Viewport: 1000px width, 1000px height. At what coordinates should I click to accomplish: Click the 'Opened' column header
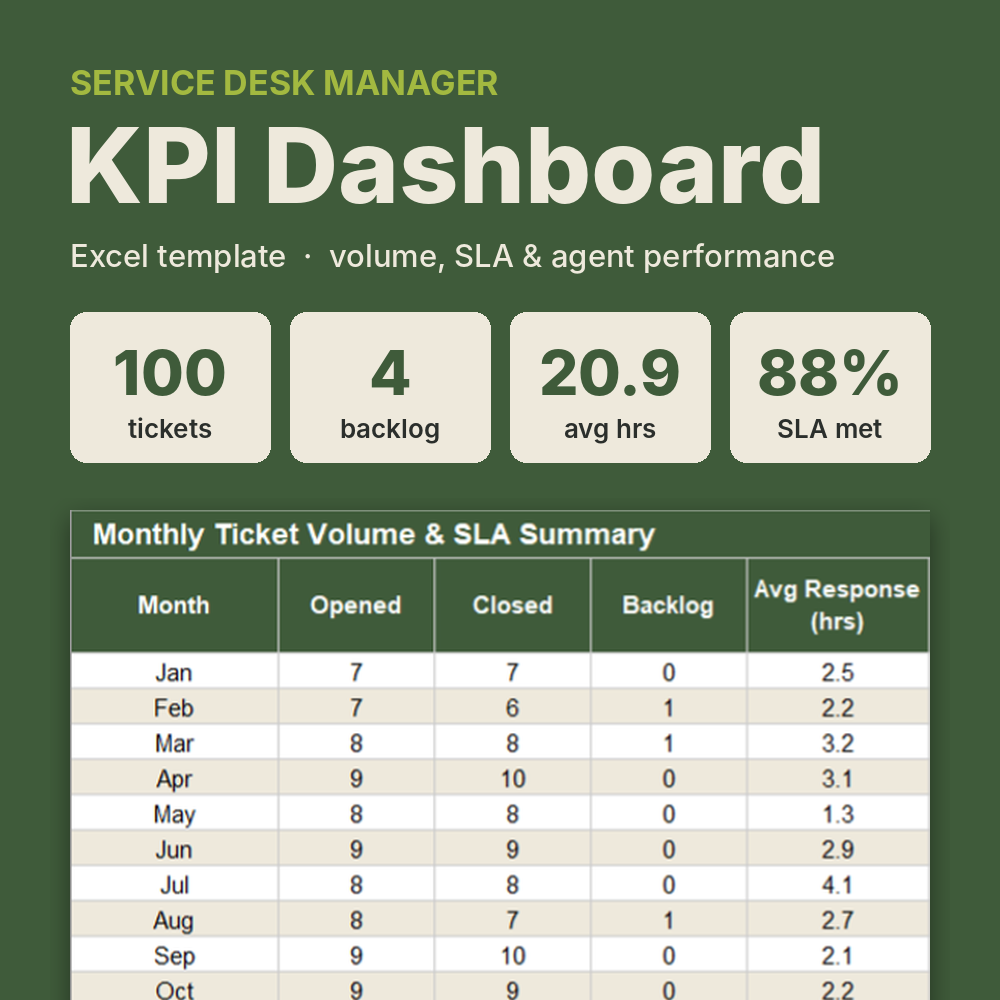(x=356, y=605)
